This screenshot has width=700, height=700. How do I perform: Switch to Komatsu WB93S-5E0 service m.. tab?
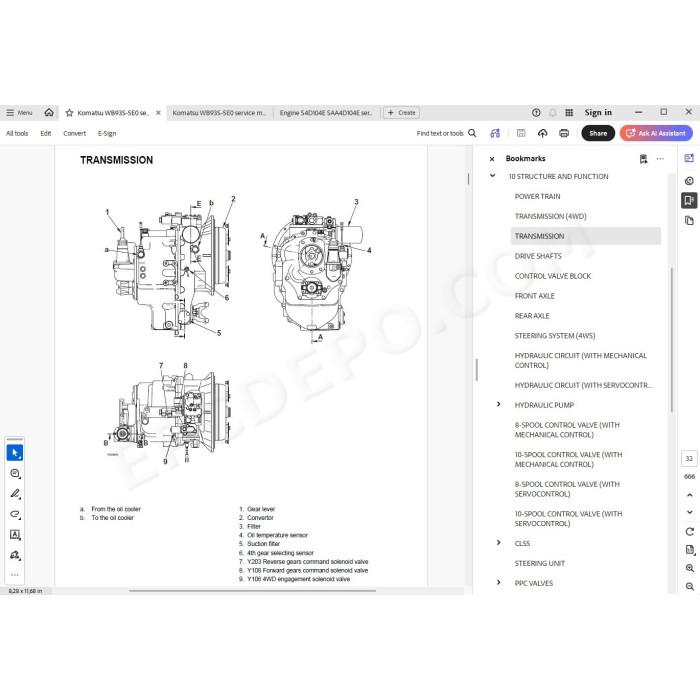coord(219,113)
